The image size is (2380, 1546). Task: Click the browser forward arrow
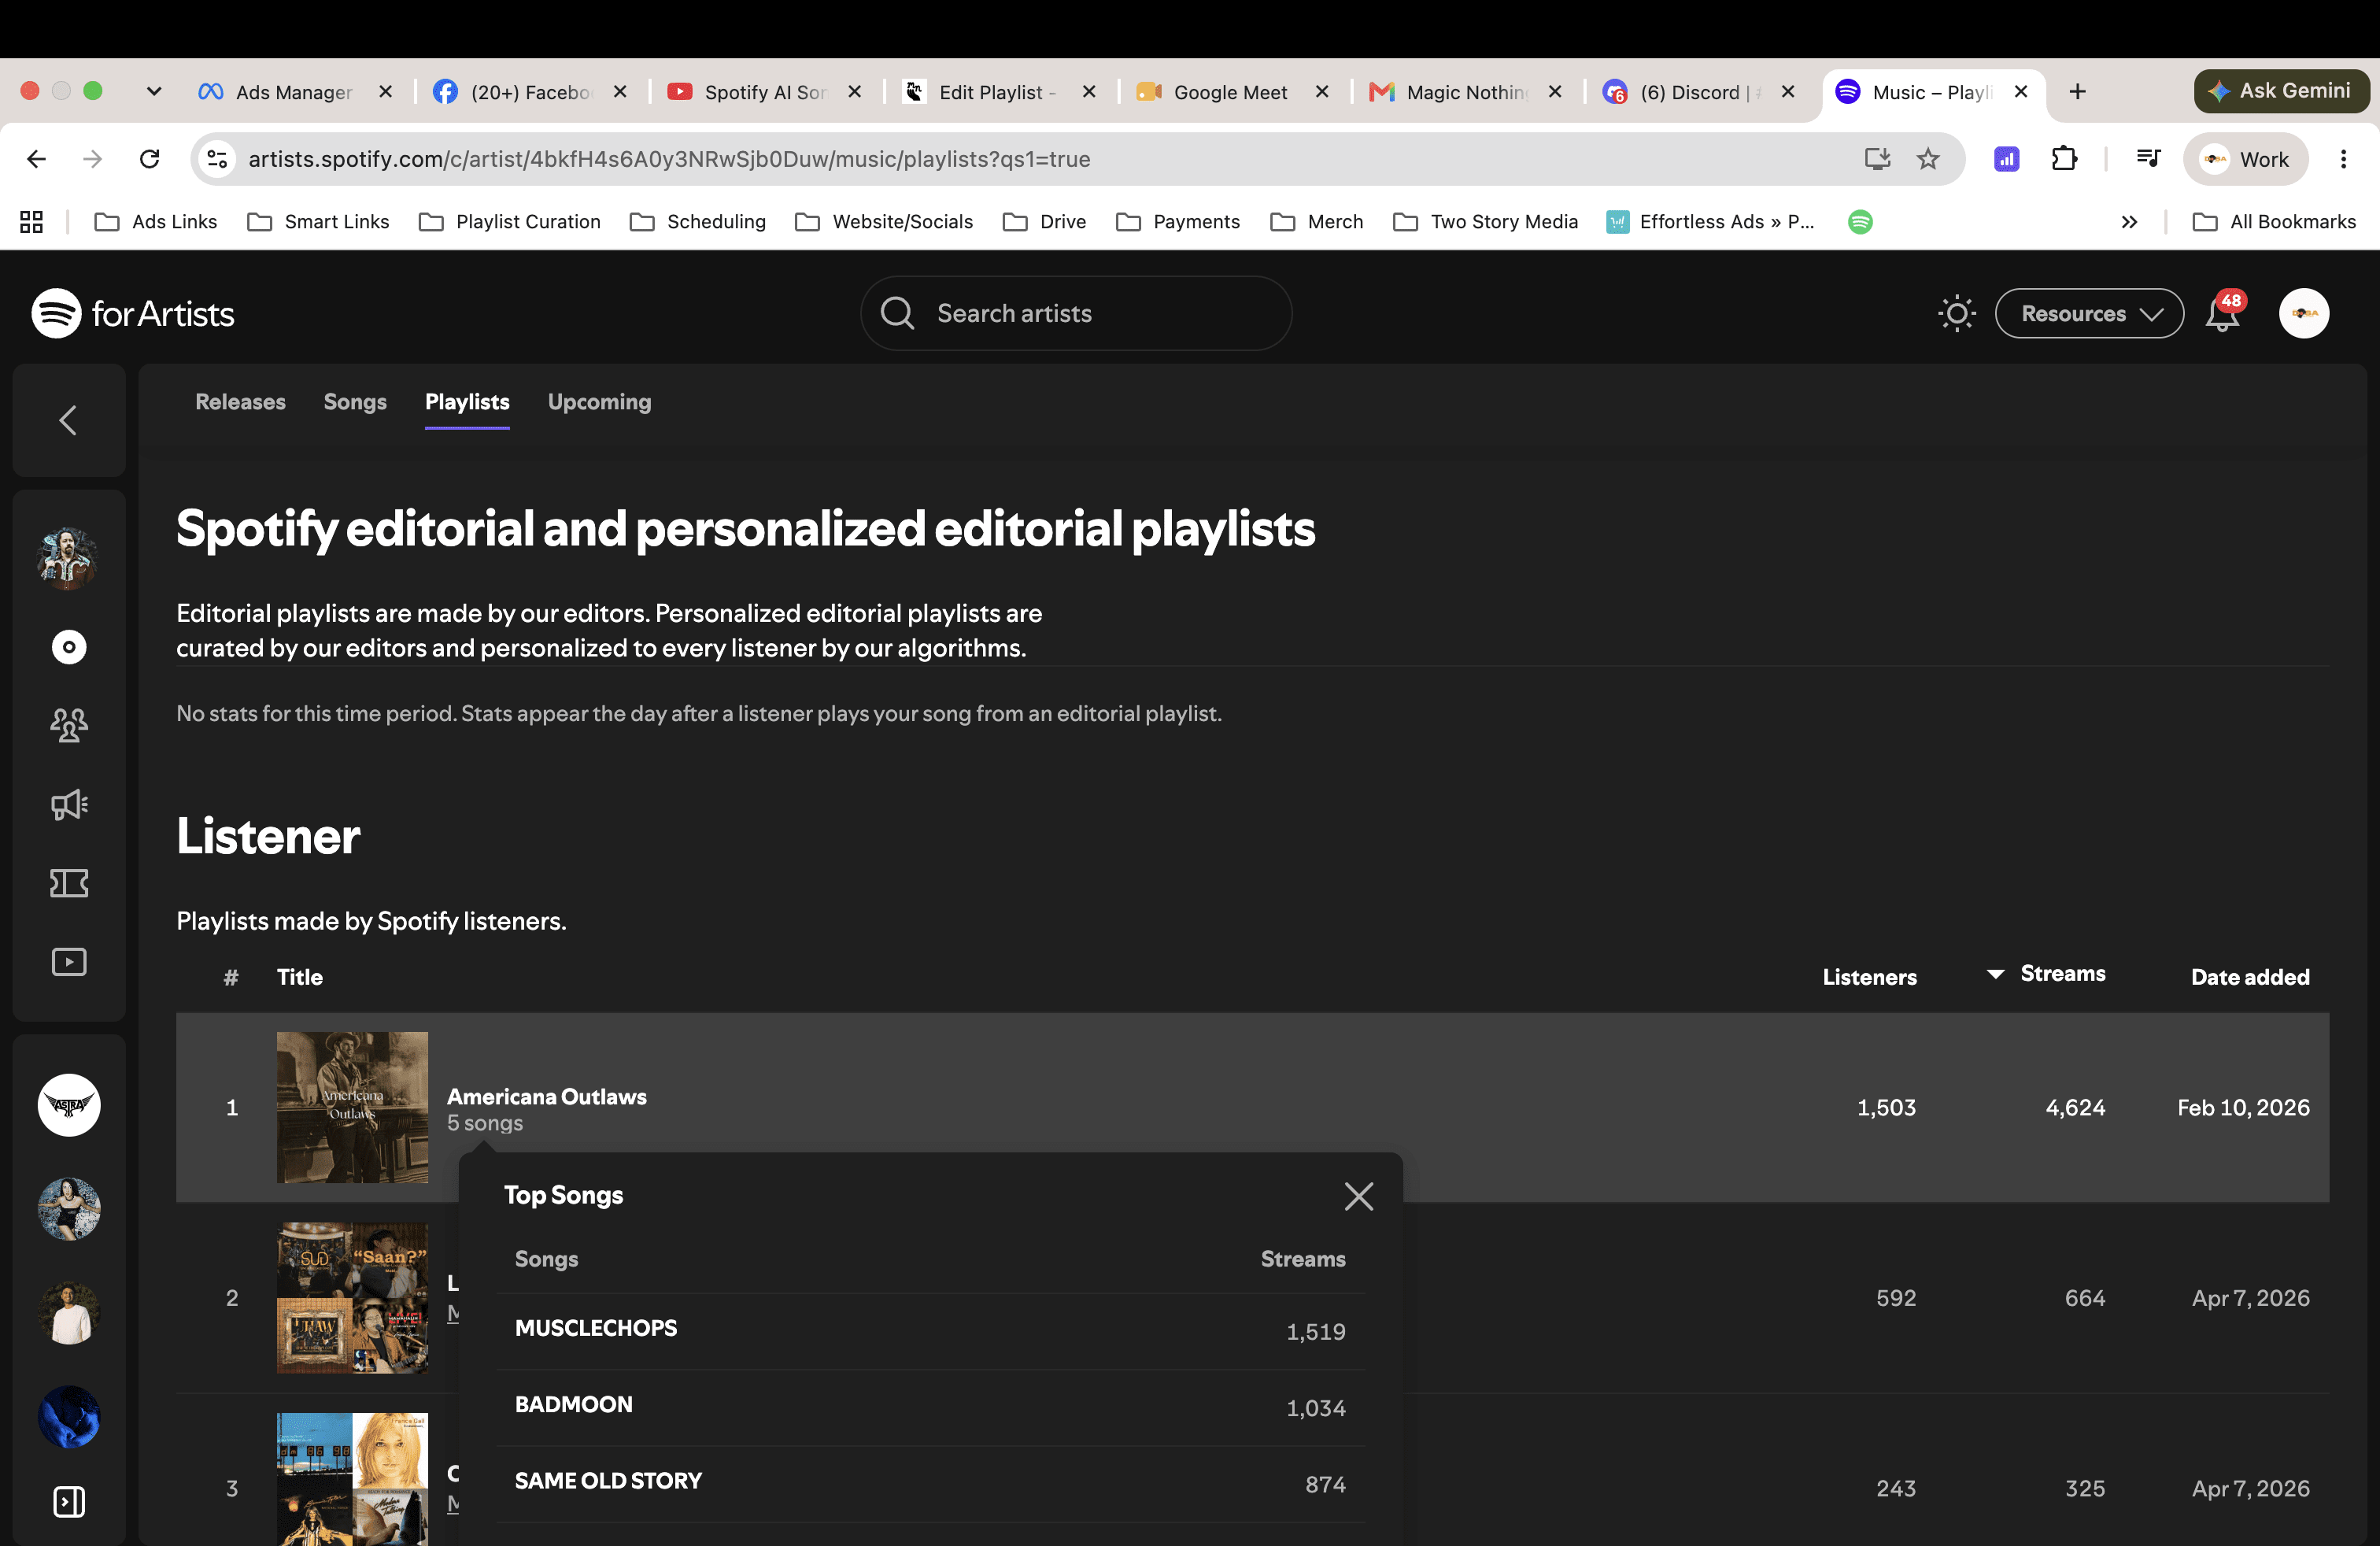point(92,159)
